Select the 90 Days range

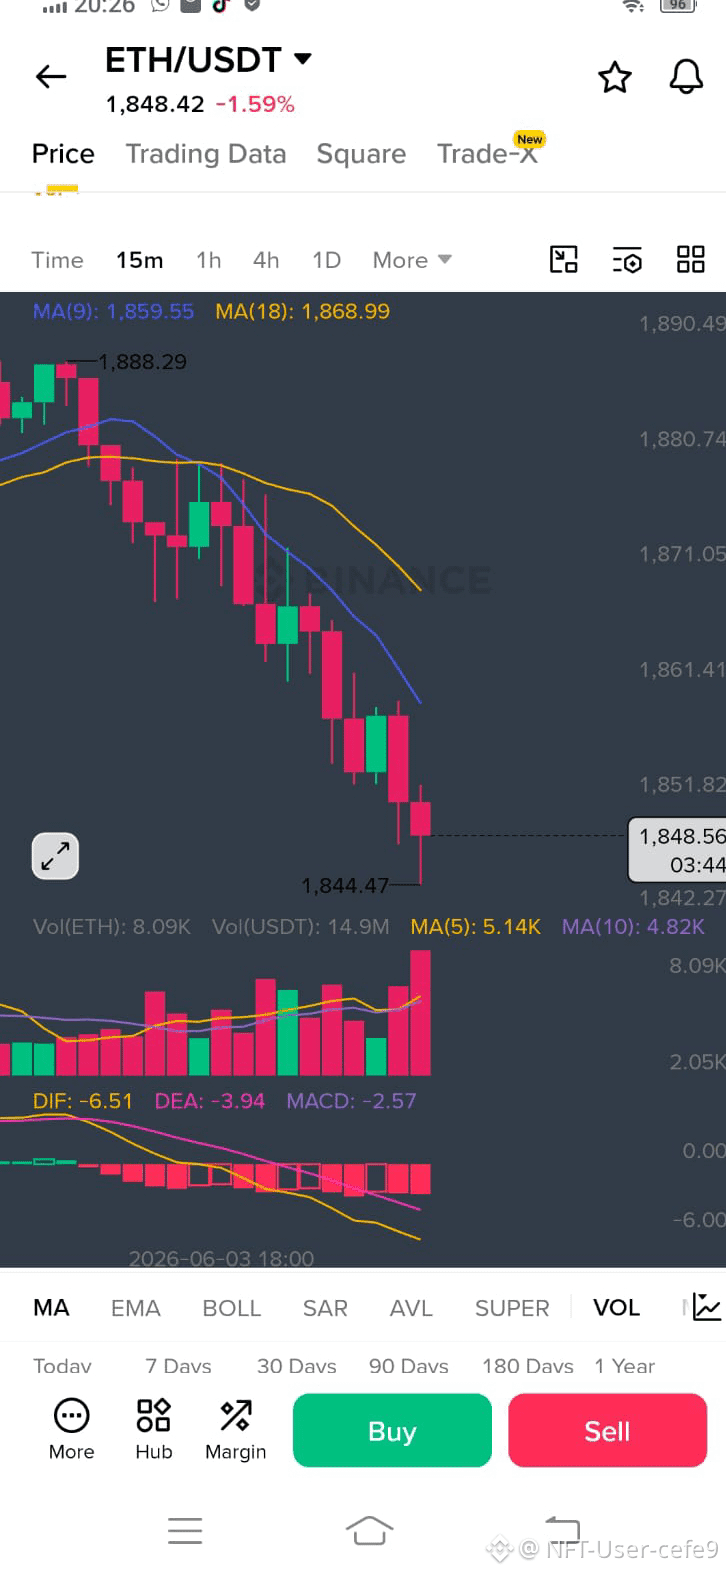click(409, 1366)
